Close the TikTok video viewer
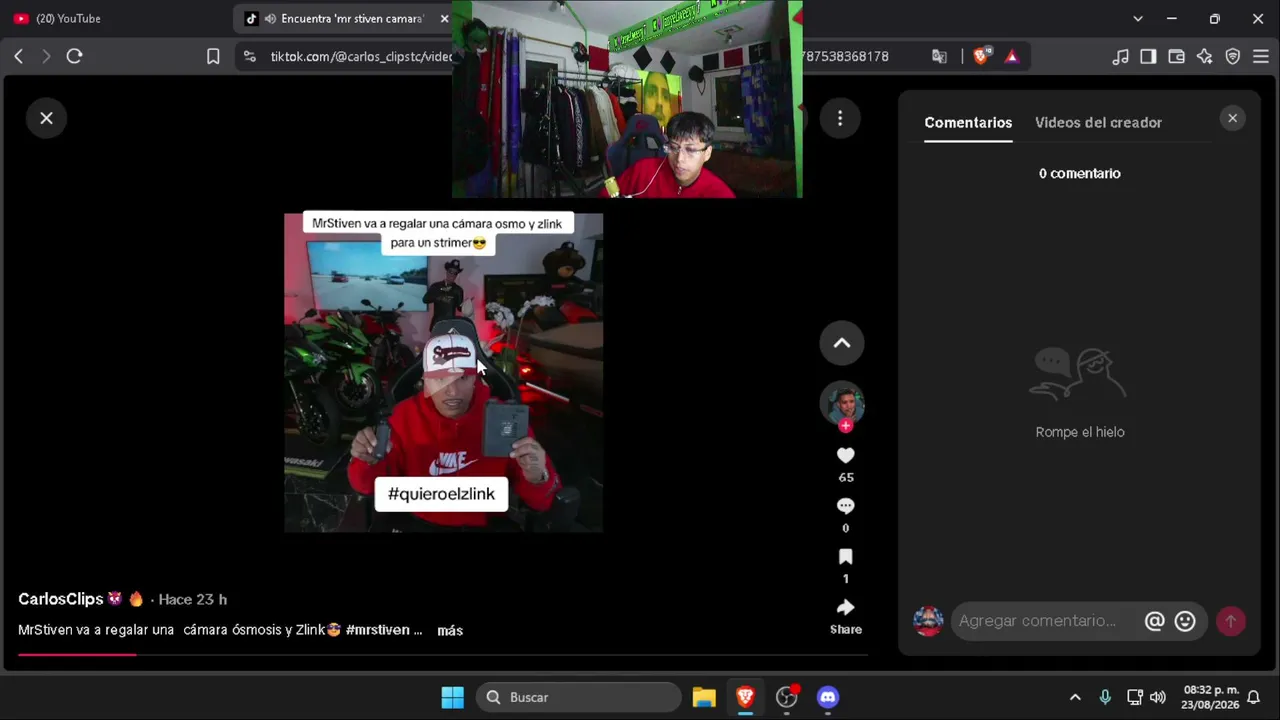Screen dimensions: 1280x720 point(46,118)
